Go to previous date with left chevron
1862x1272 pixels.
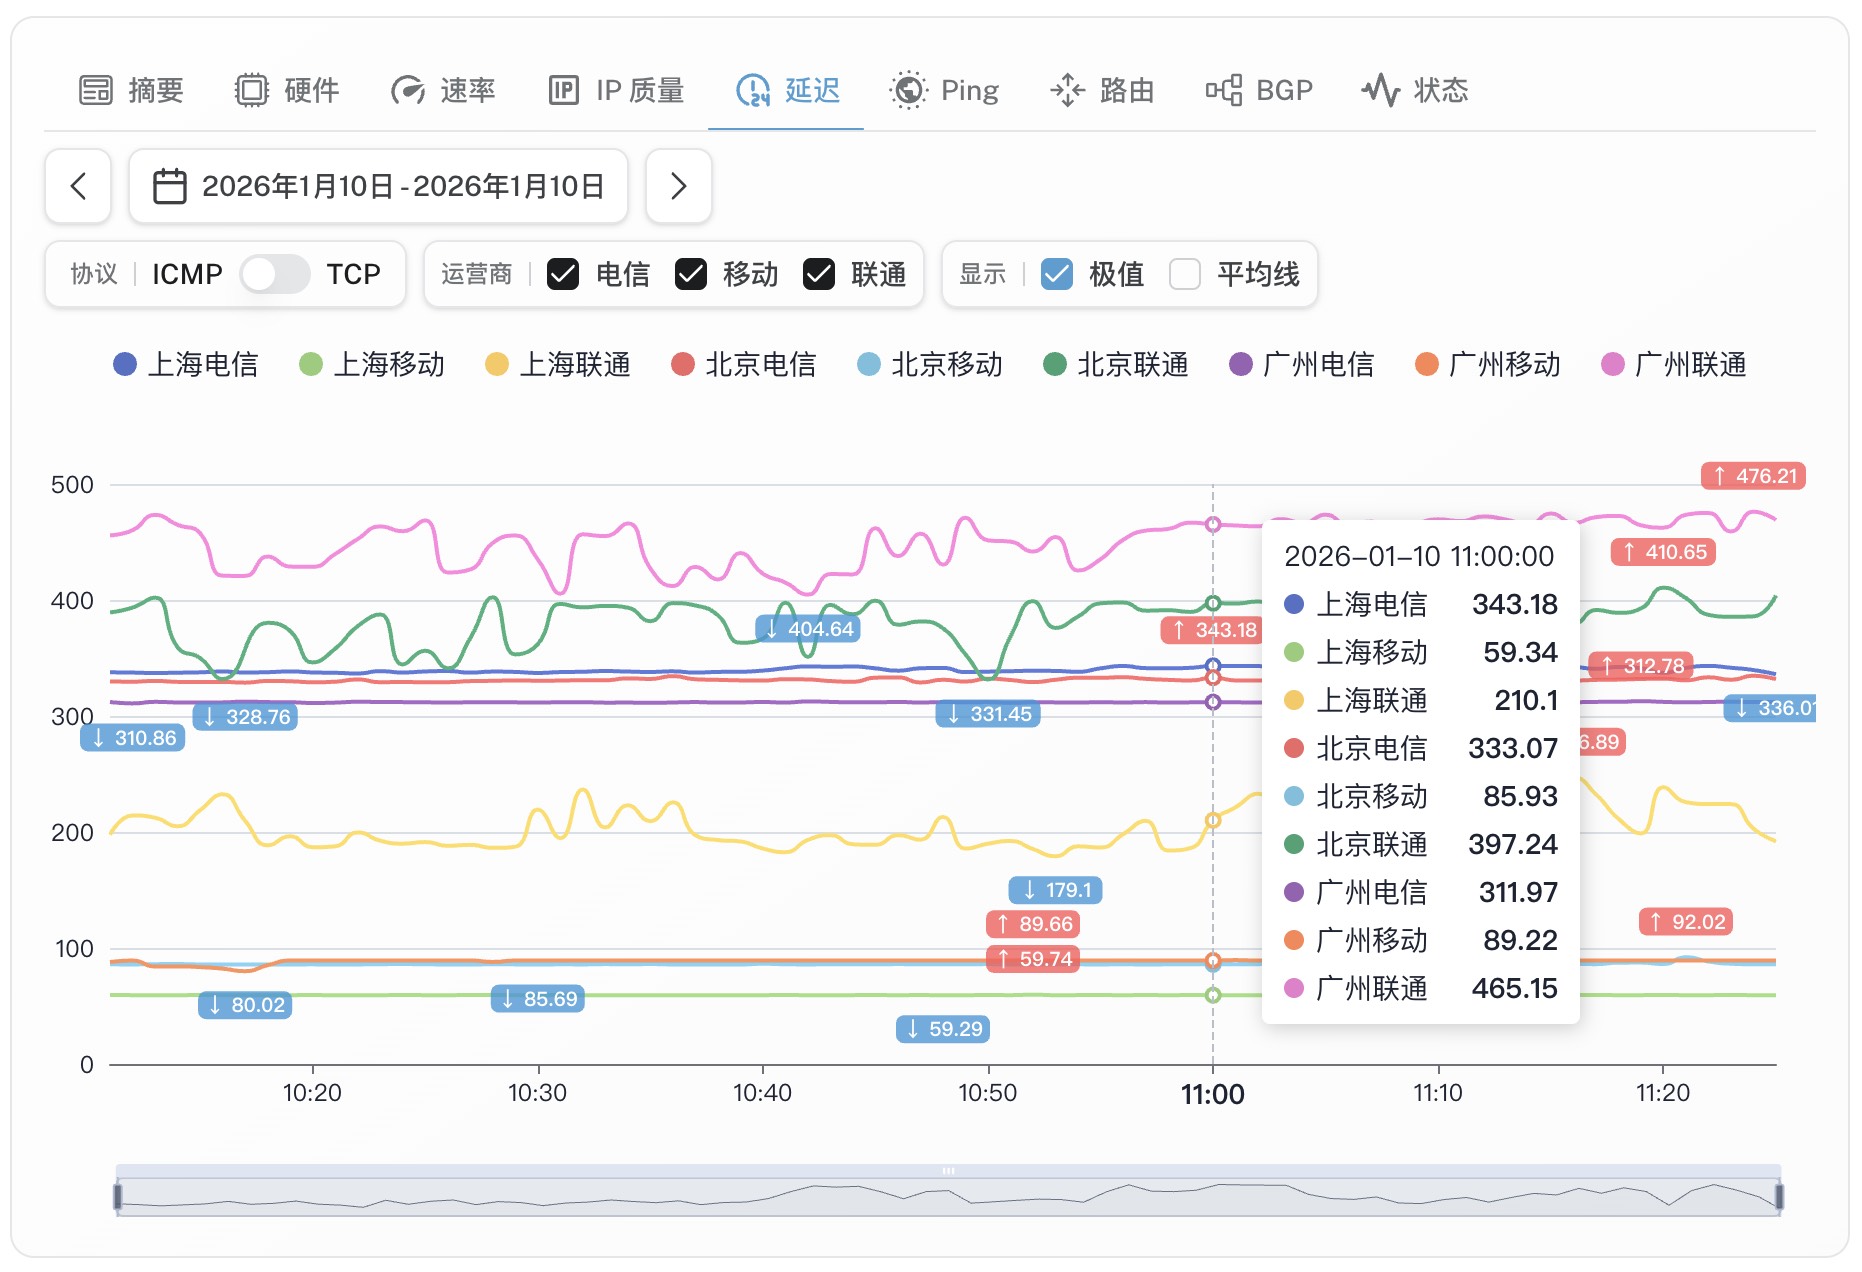point(78,186)
